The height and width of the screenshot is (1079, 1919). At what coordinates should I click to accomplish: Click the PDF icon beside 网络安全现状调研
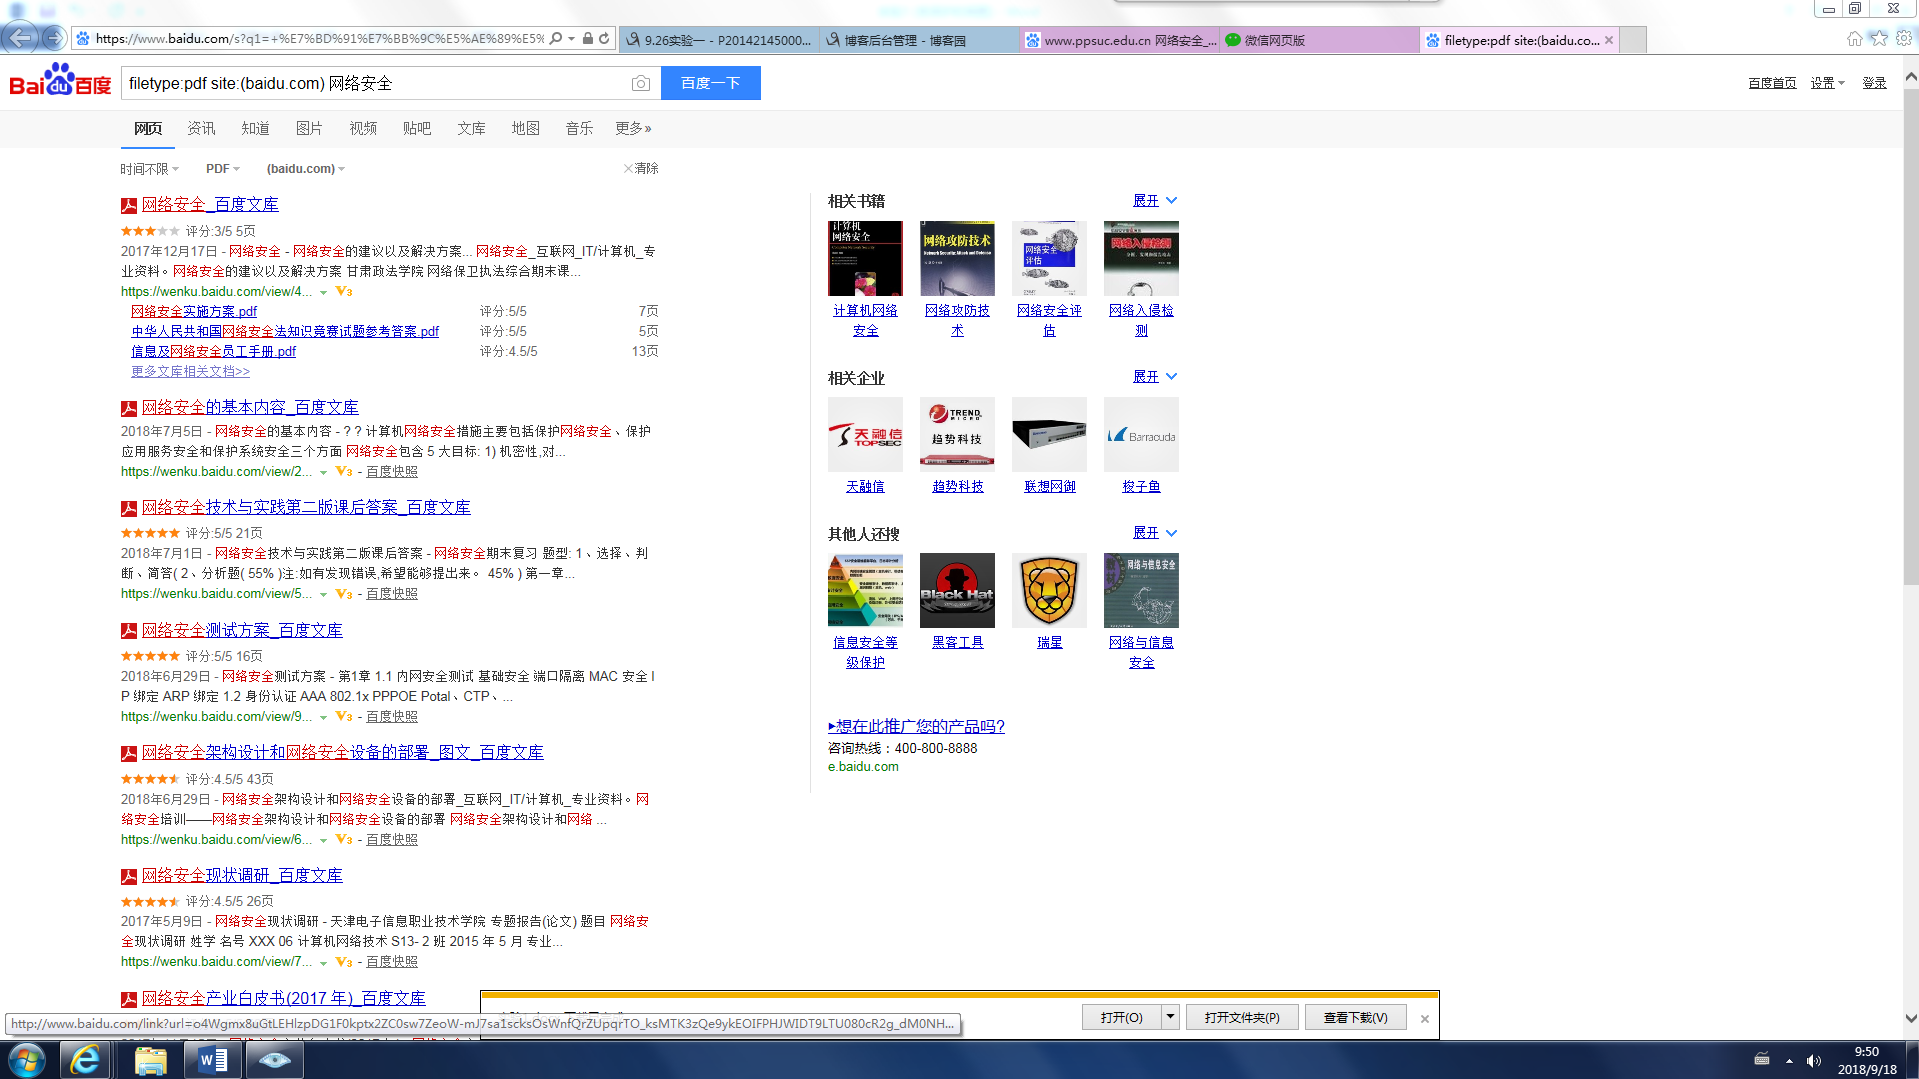tap(129, 877)
